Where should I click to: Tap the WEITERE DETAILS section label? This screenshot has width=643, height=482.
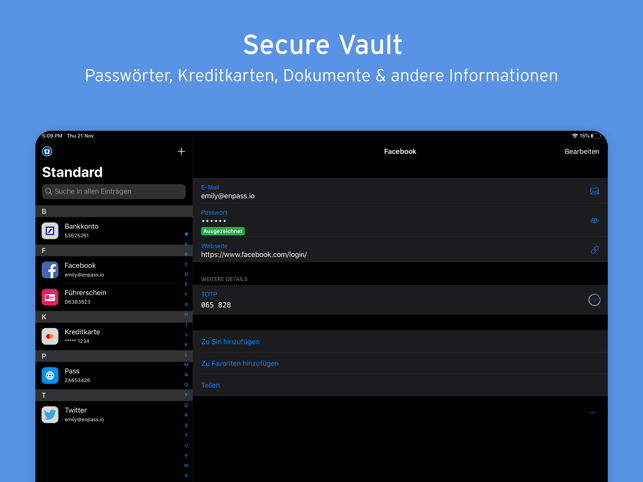coord(224,279)
